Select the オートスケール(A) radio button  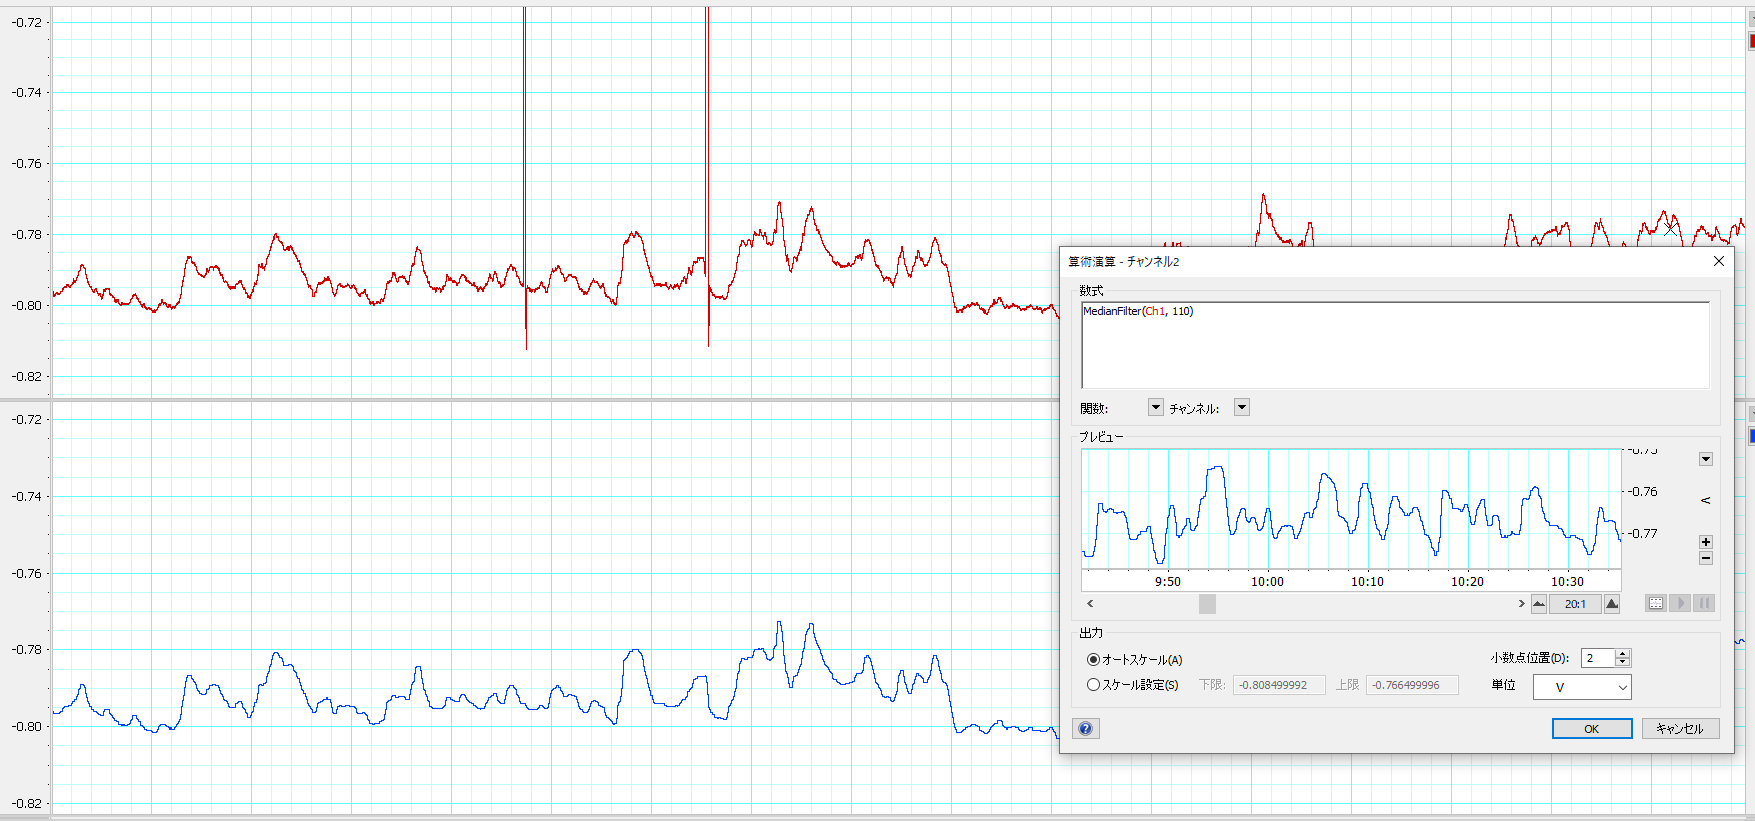1093,660
